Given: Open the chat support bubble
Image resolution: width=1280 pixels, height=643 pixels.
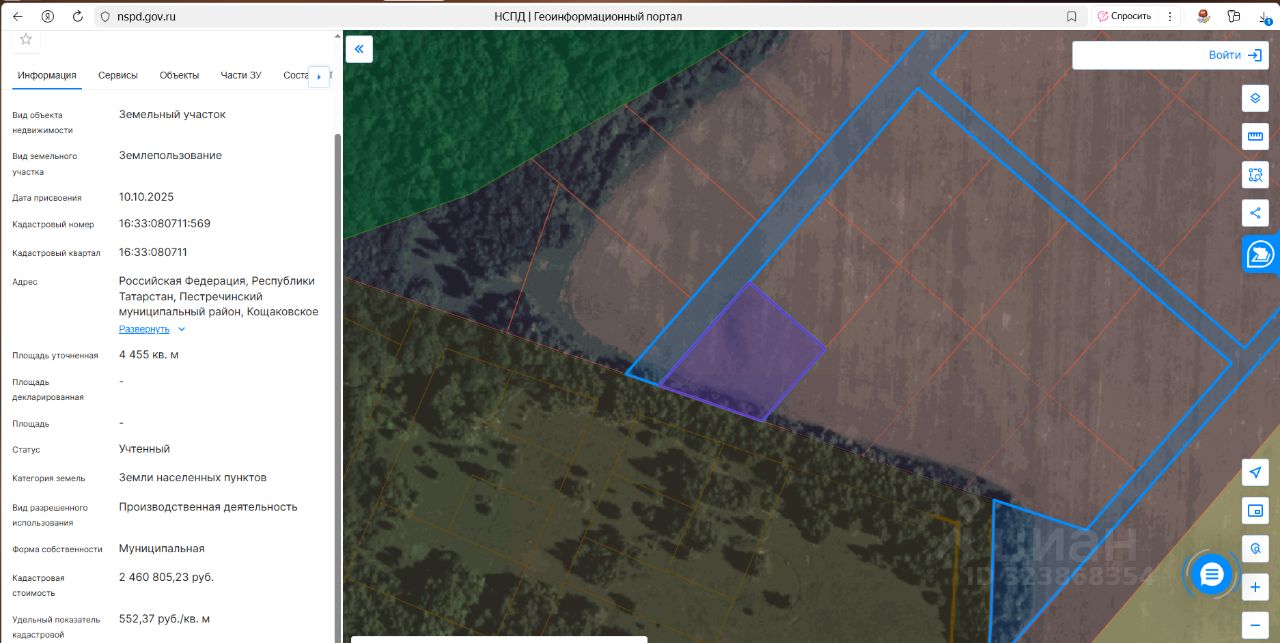Looking at the screenshot, I should [x=1211, y=574].
